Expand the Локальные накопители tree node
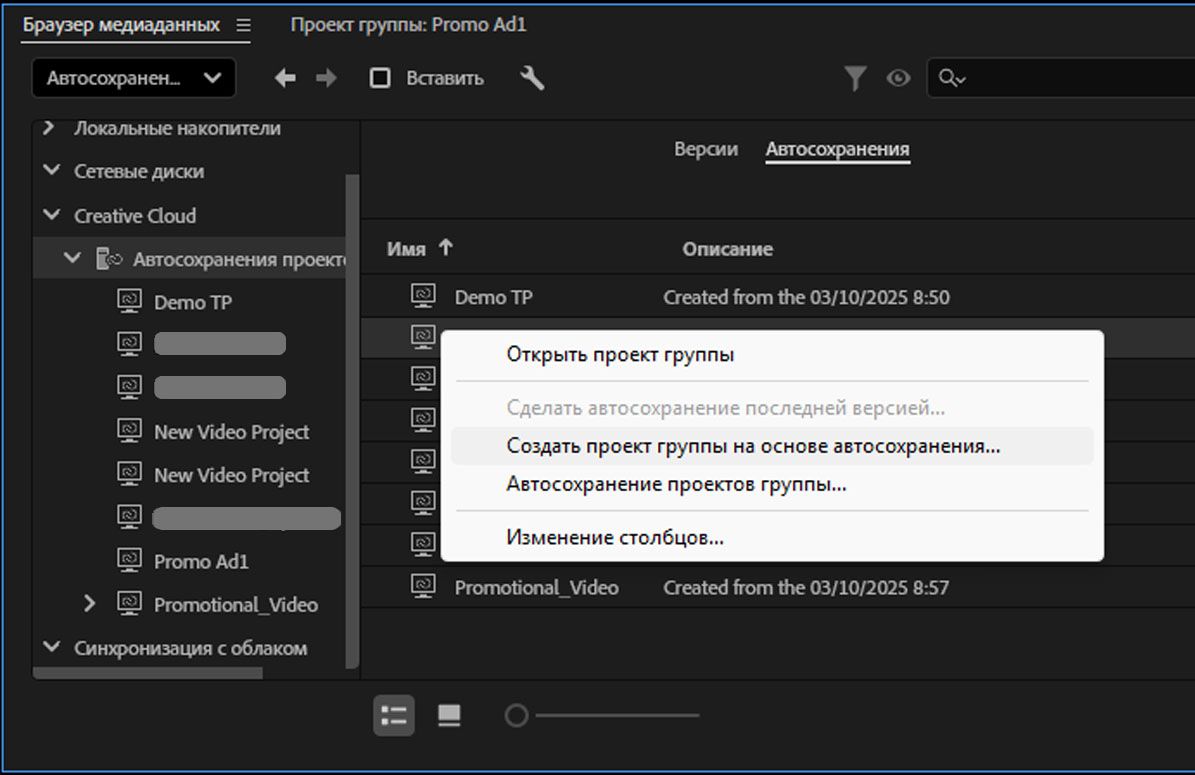The image size is (1195, 775). [x=49, y=128]
